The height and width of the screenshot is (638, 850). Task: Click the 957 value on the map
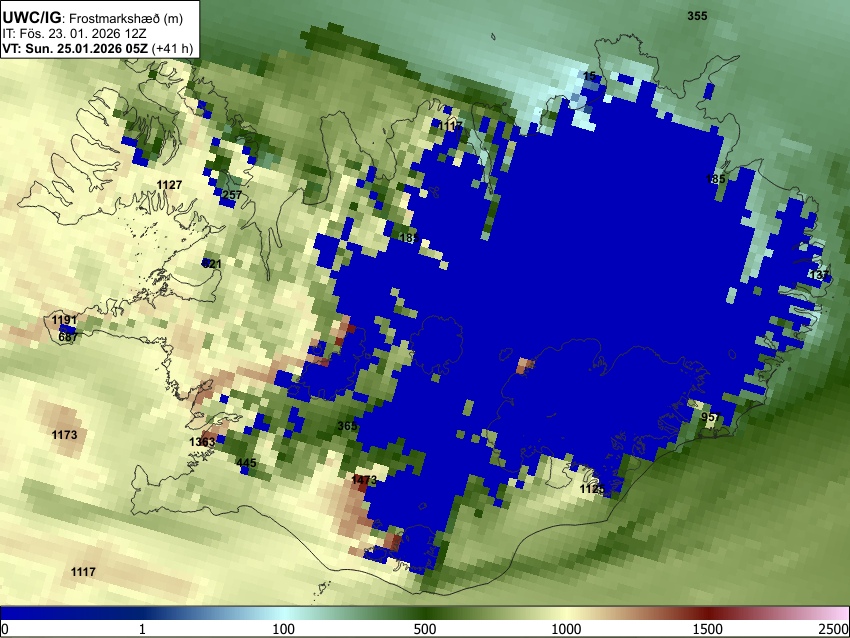pos(711,417)
